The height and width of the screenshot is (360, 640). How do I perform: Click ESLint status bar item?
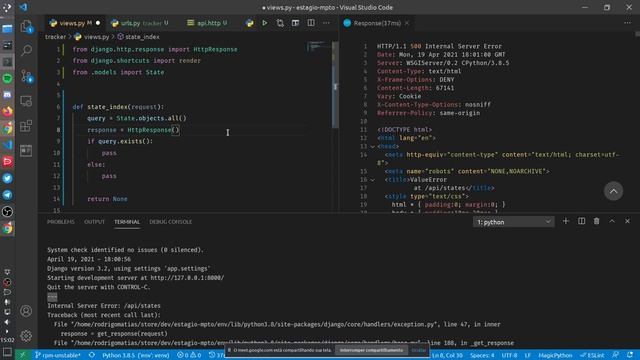point(592,355)
